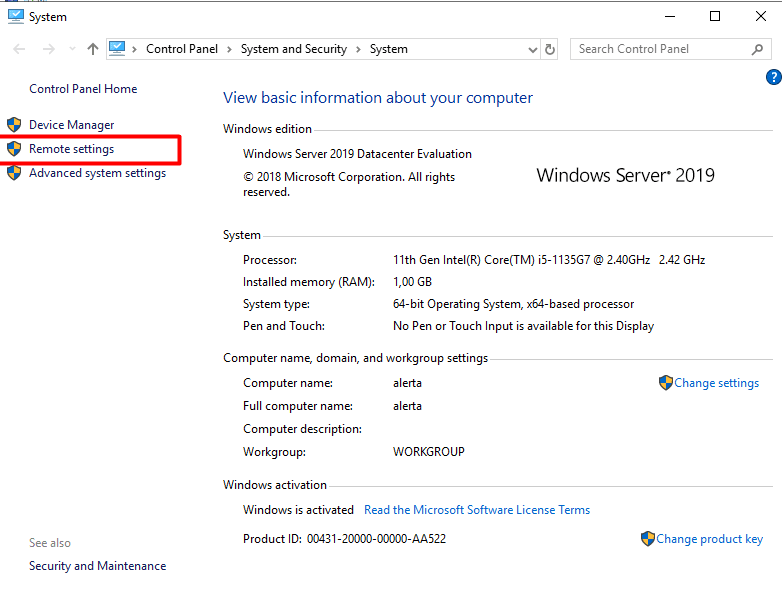This screenshot has height=593, width=782.
Task: Open Remote settings link
Action: pyautogui.click(x=71, y=149)
